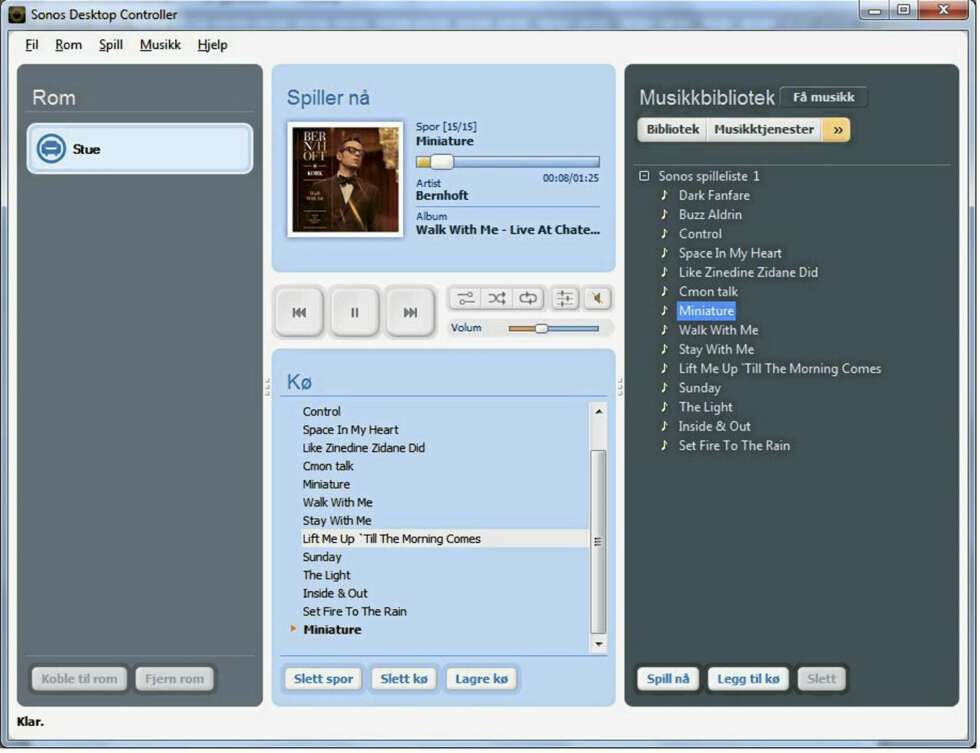980x753 pixels.
Task: Click the note icon beside Like Zinedine Zidane Did in library
Action: coord(664,272)
